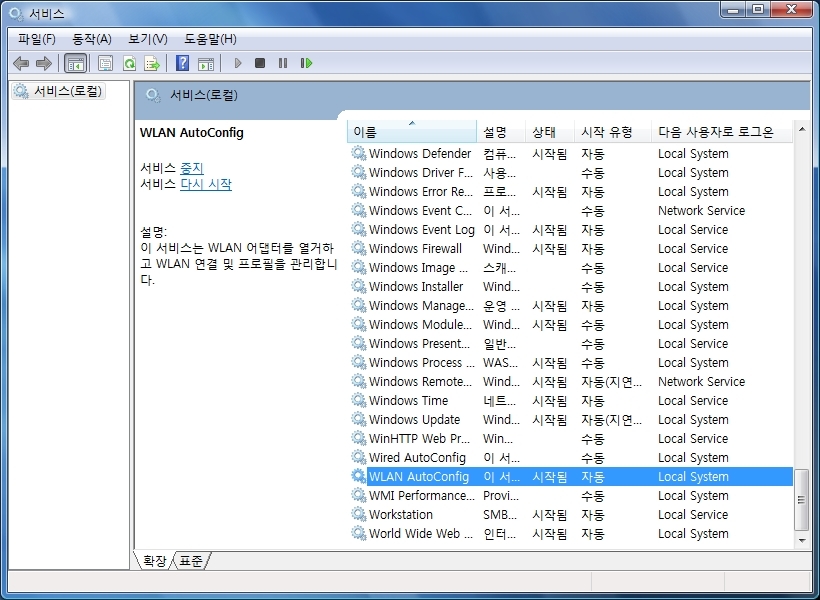Click 자동(지연... in Windows Update row
The width and height of the screenshot is (820, 600).
tap(611, 420)
